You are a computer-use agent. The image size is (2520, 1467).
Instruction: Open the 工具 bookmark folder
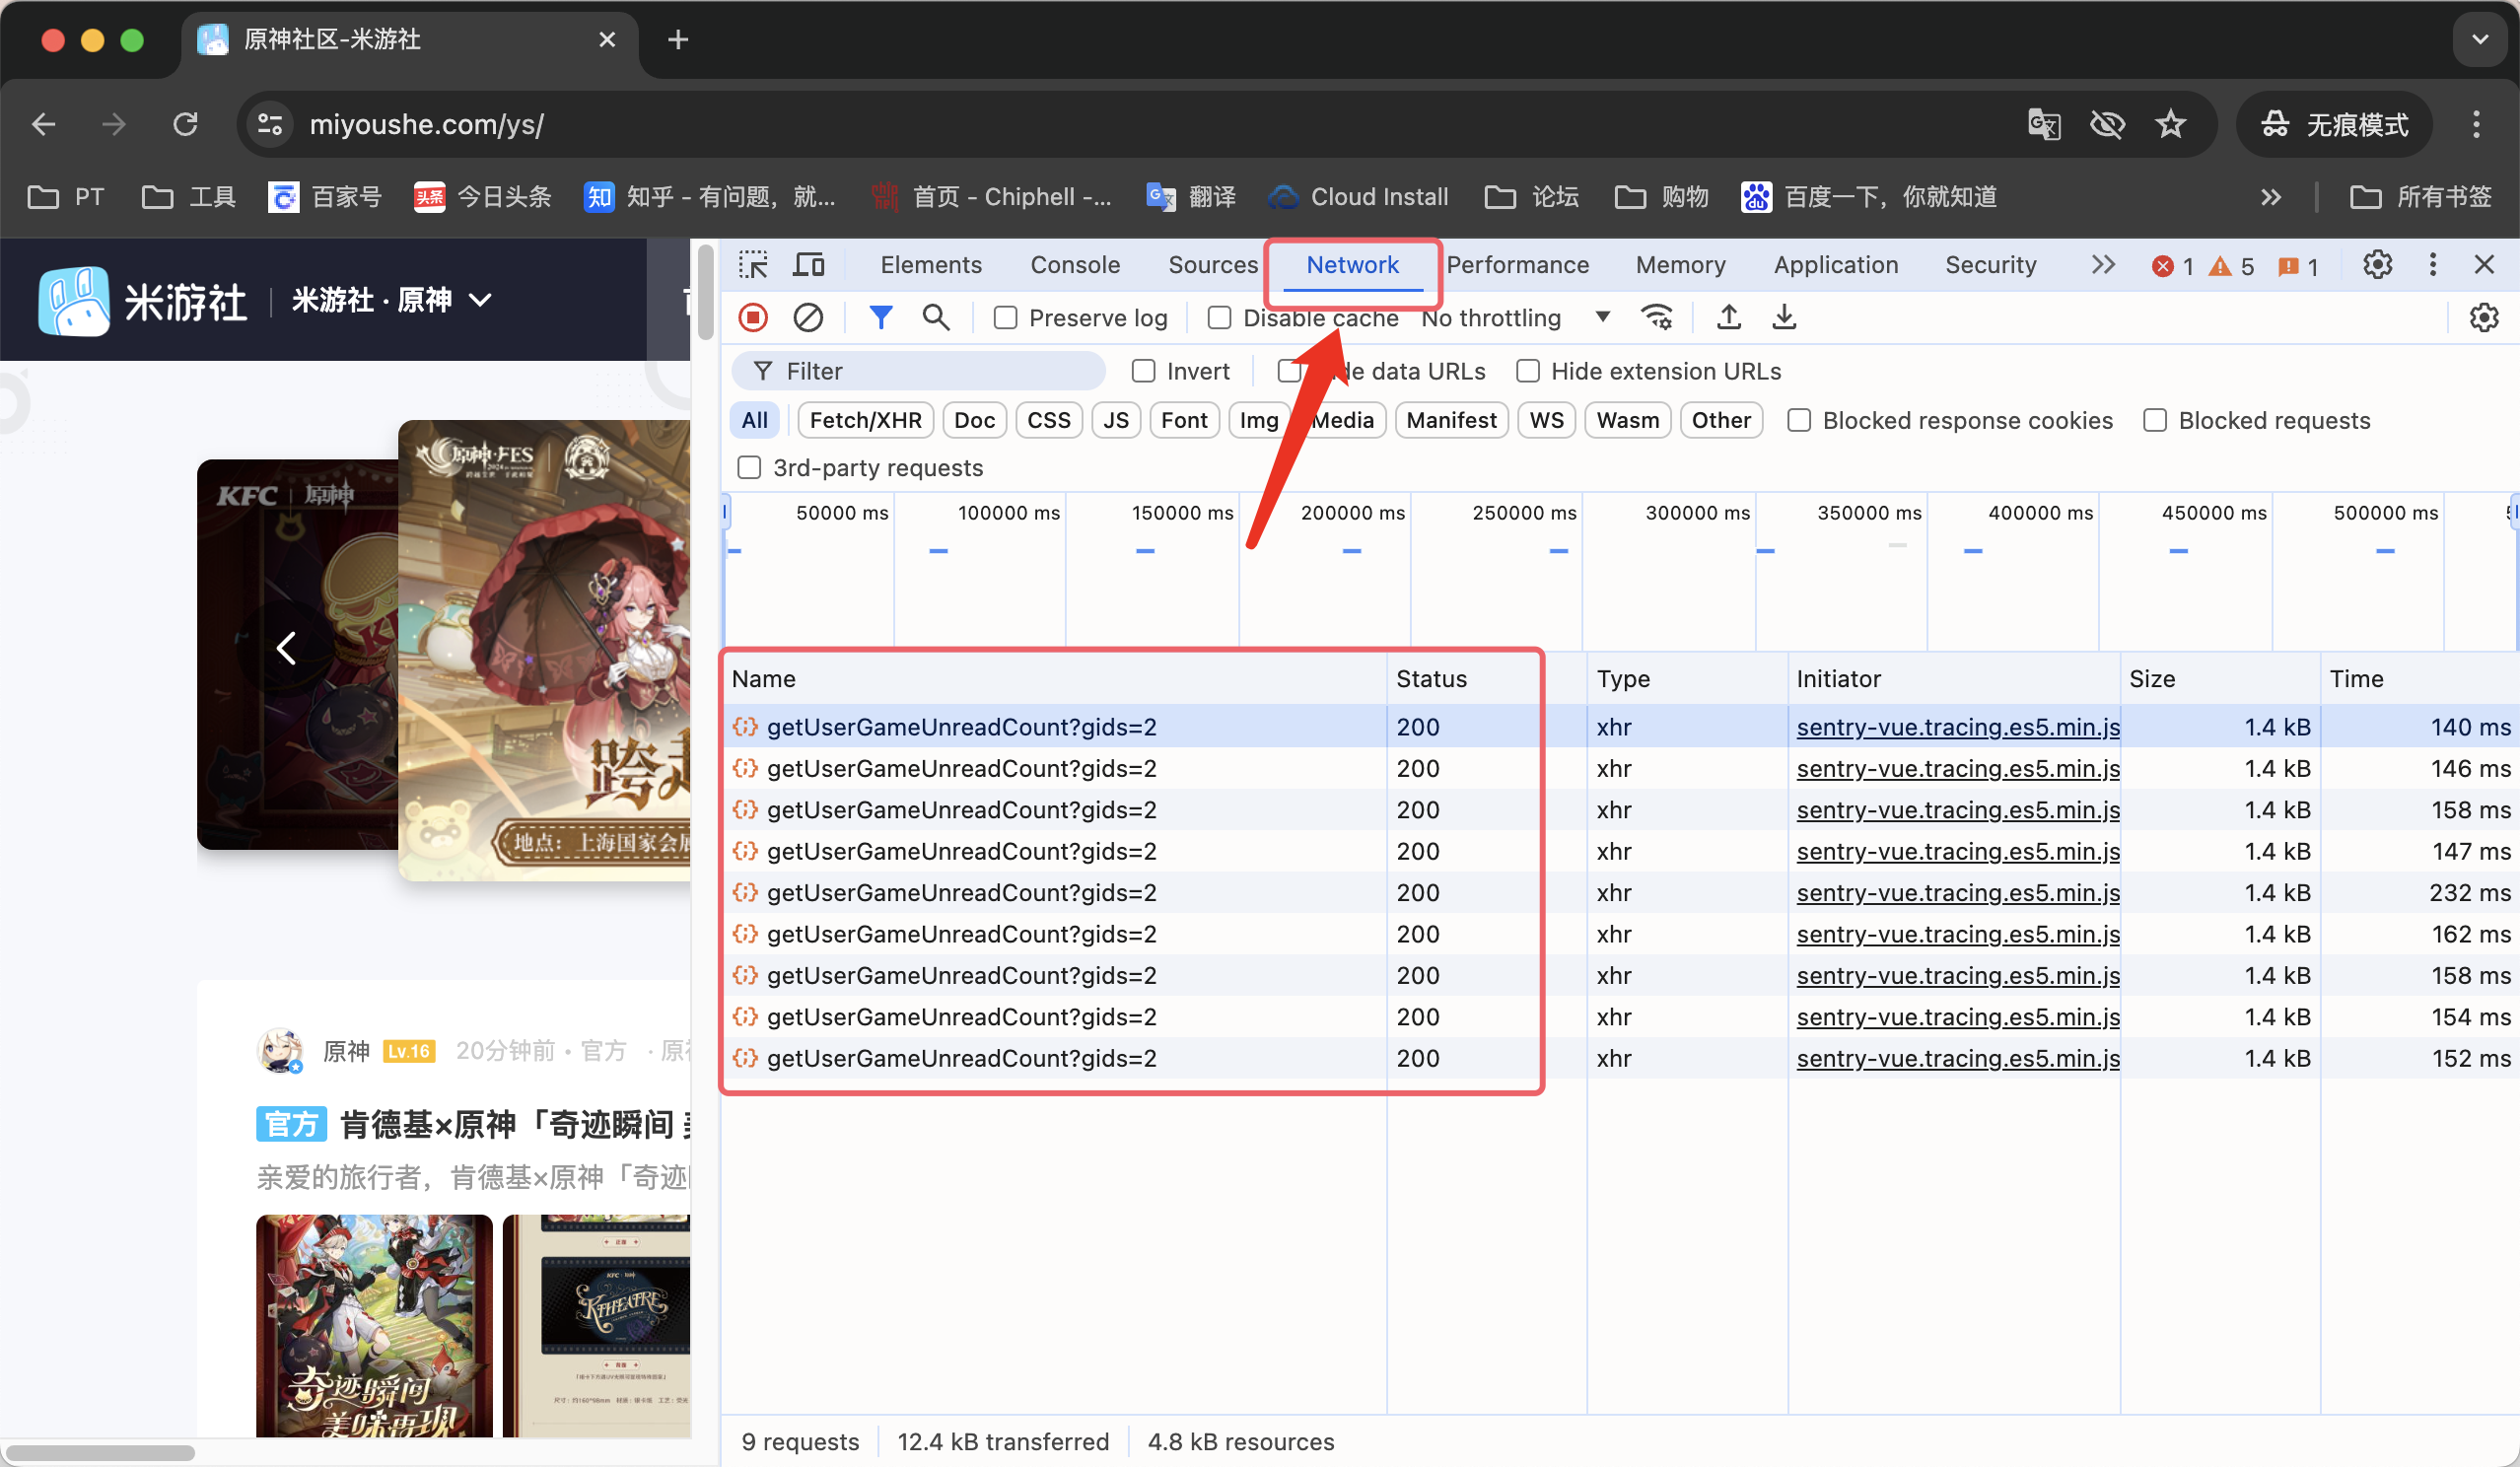tap(189, 197)
